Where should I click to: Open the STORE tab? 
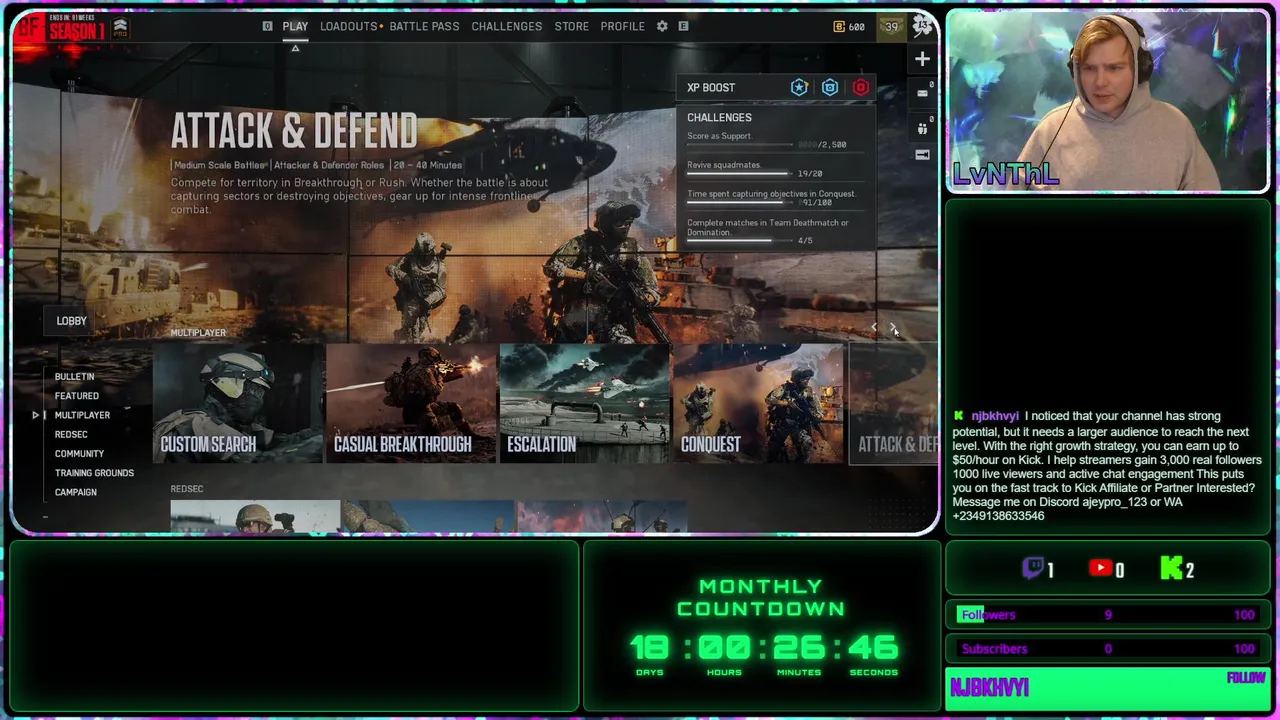[572, 26]
